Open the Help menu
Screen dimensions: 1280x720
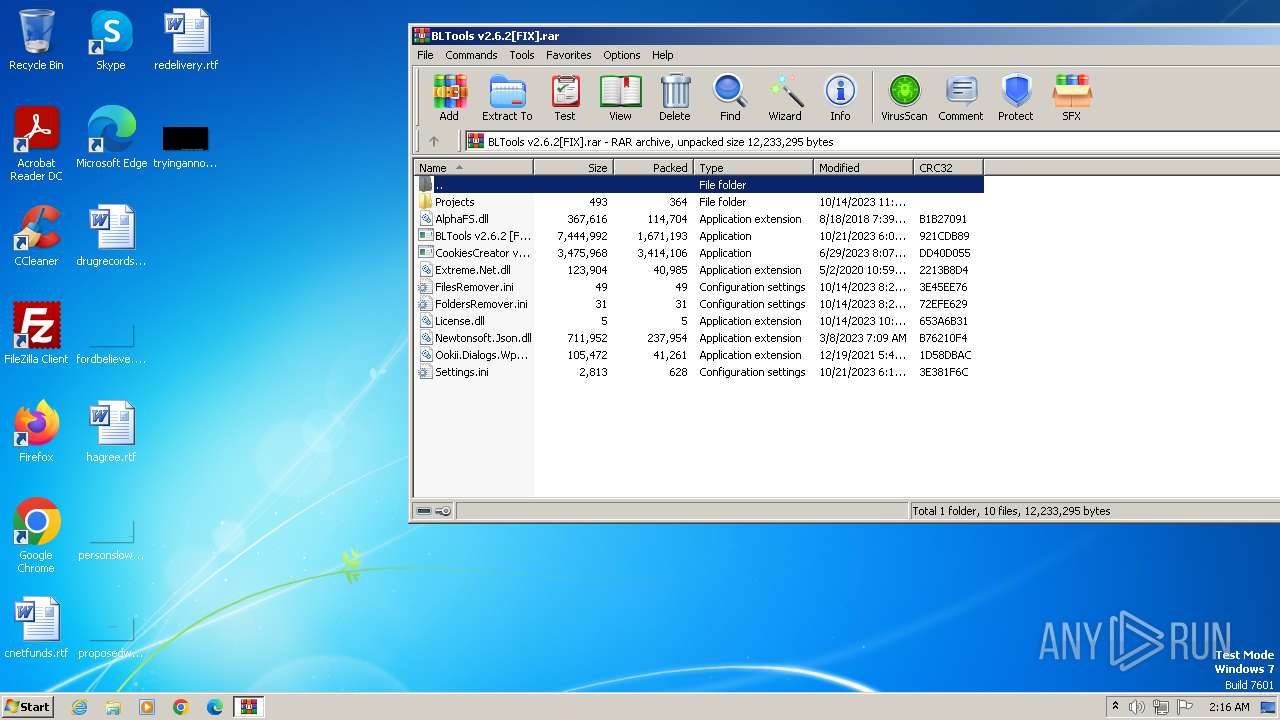point(662,55)
